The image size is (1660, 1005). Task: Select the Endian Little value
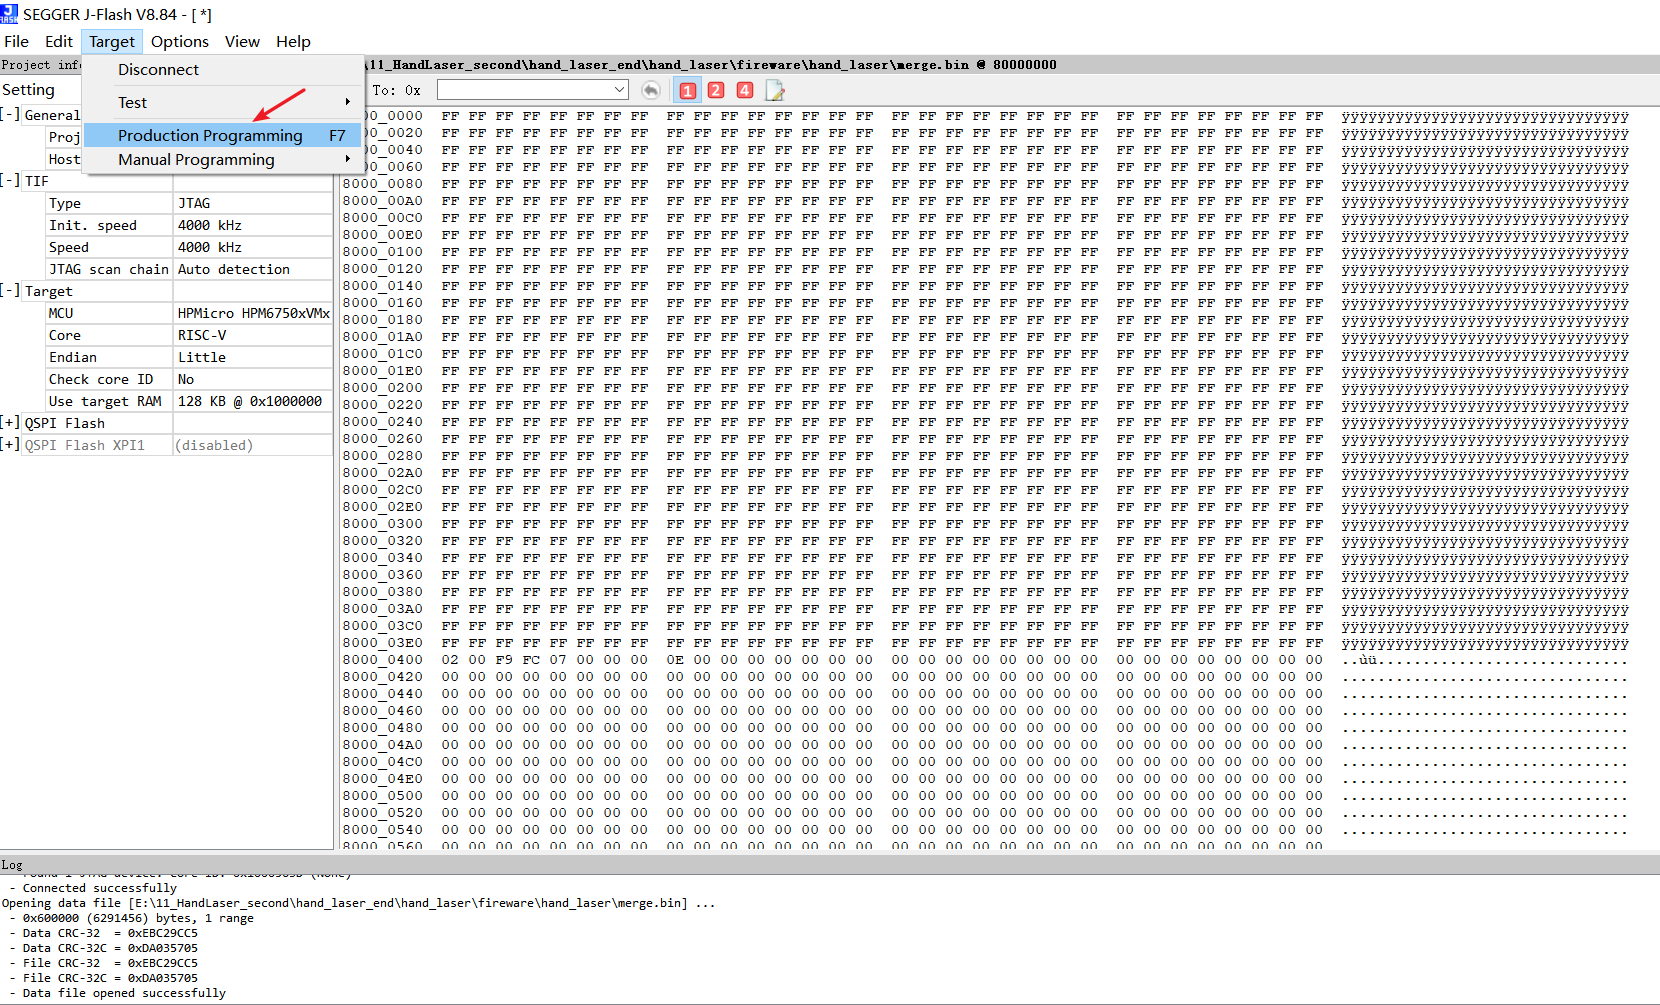point(253,357)
